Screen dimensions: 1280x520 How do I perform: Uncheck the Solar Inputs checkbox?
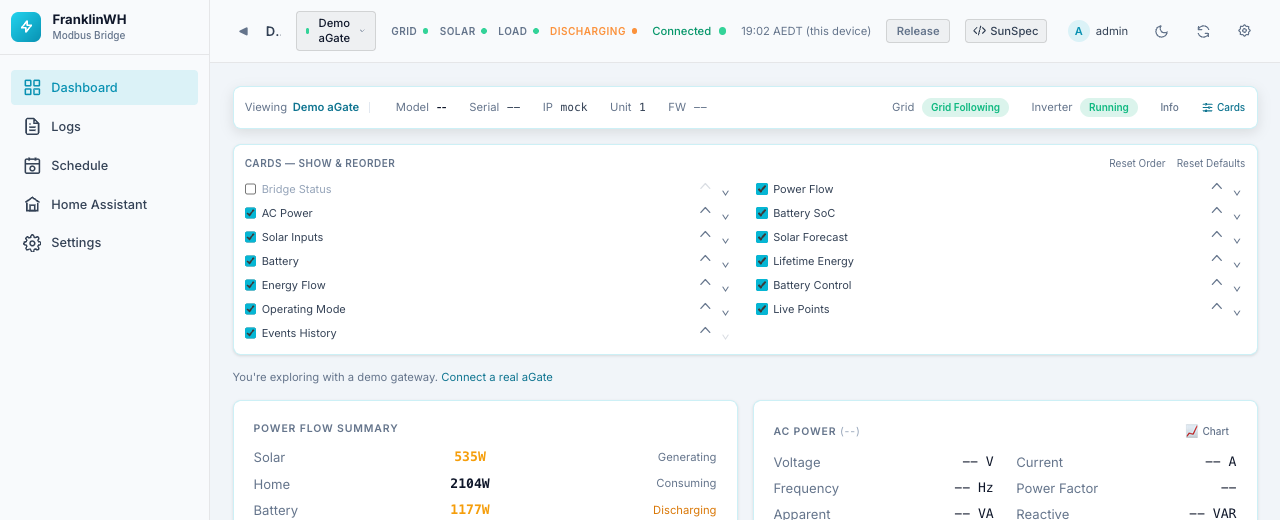(x=251, y=237)
